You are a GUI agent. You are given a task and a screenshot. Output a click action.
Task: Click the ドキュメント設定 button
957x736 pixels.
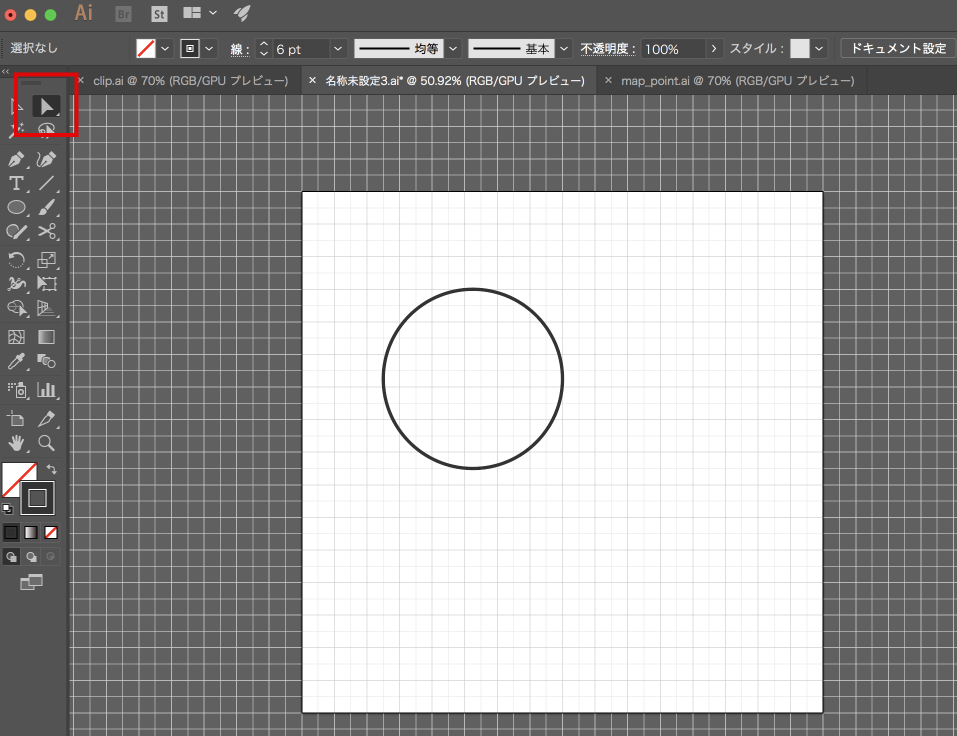897,48
